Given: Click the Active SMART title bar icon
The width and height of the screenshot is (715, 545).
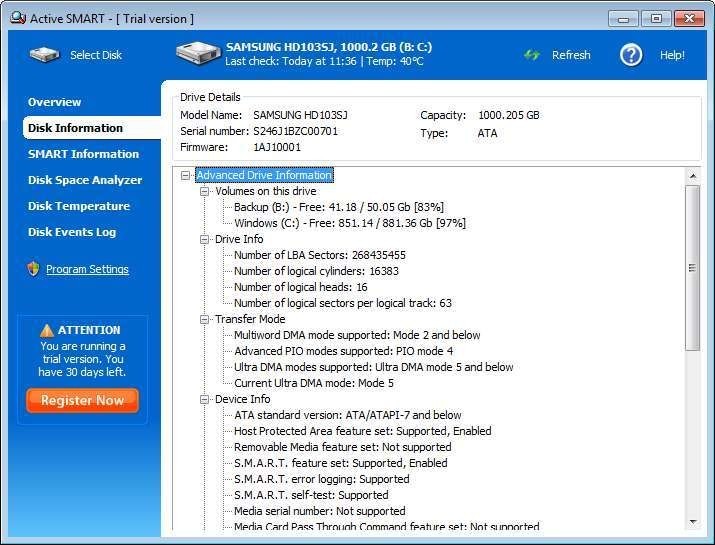Looking at the screenshot, I should click(x=18, y=18).
